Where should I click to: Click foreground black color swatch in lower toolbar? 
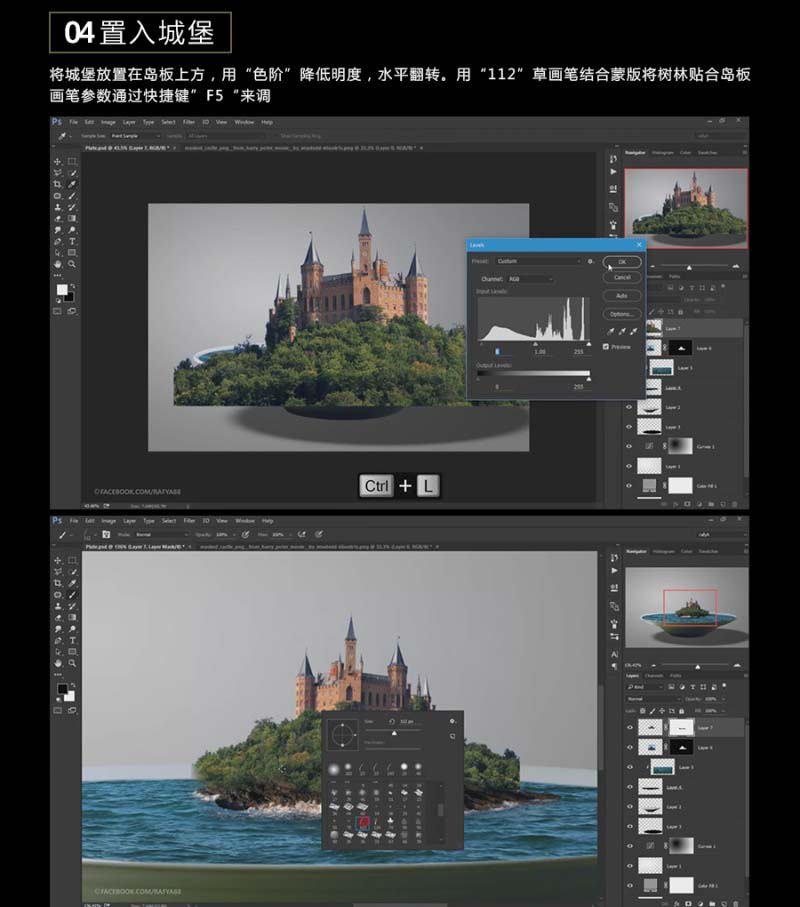(x=62, y=689)
